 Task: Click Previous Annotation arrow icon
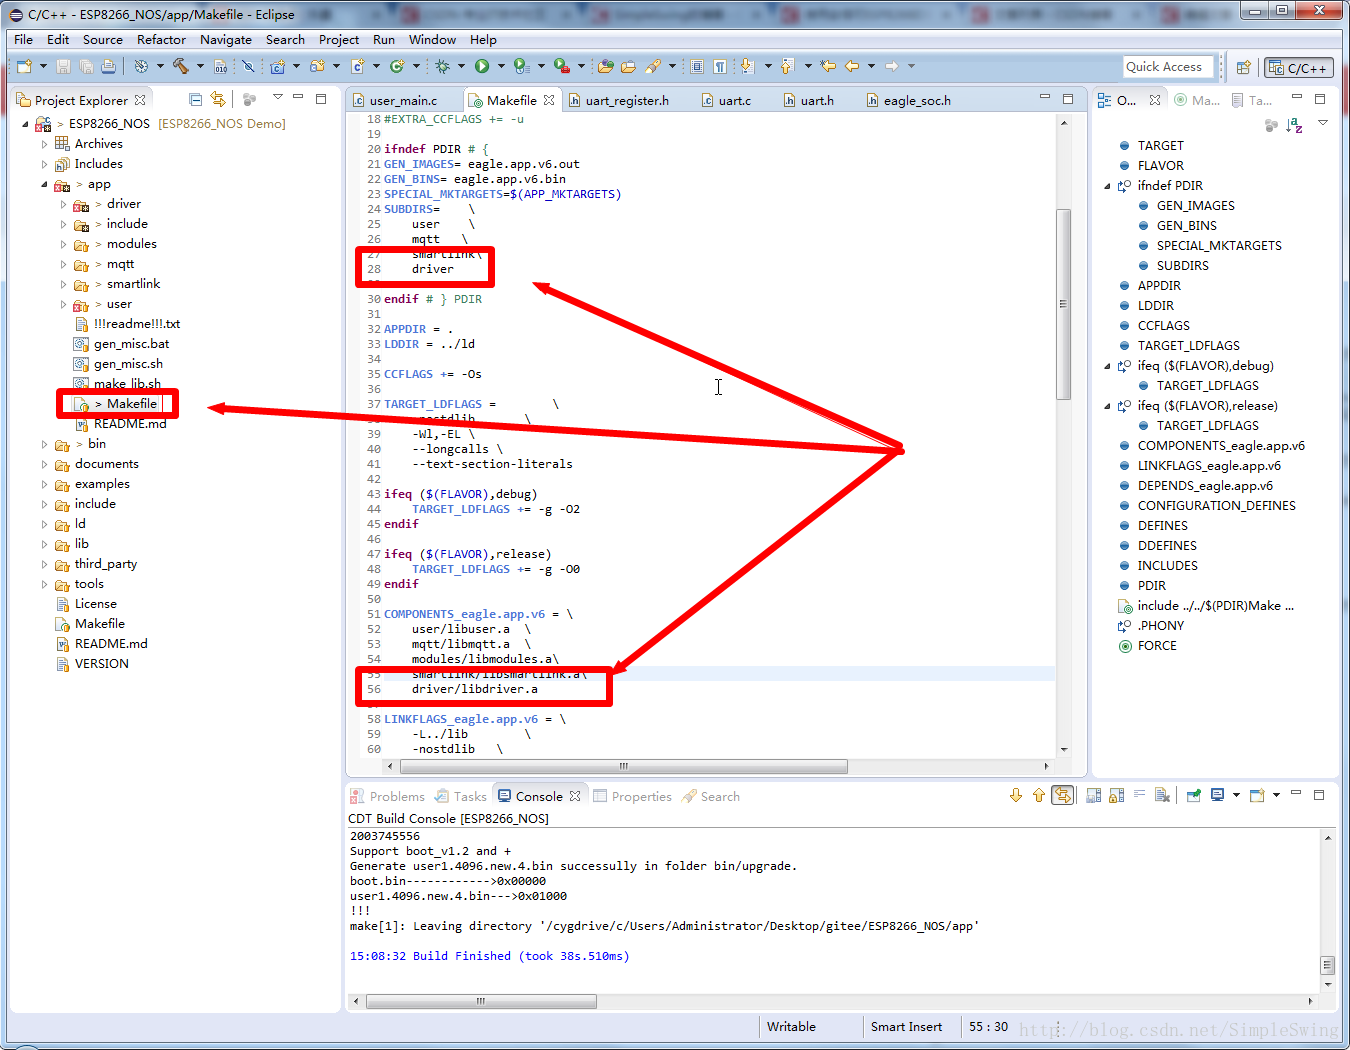787,66
